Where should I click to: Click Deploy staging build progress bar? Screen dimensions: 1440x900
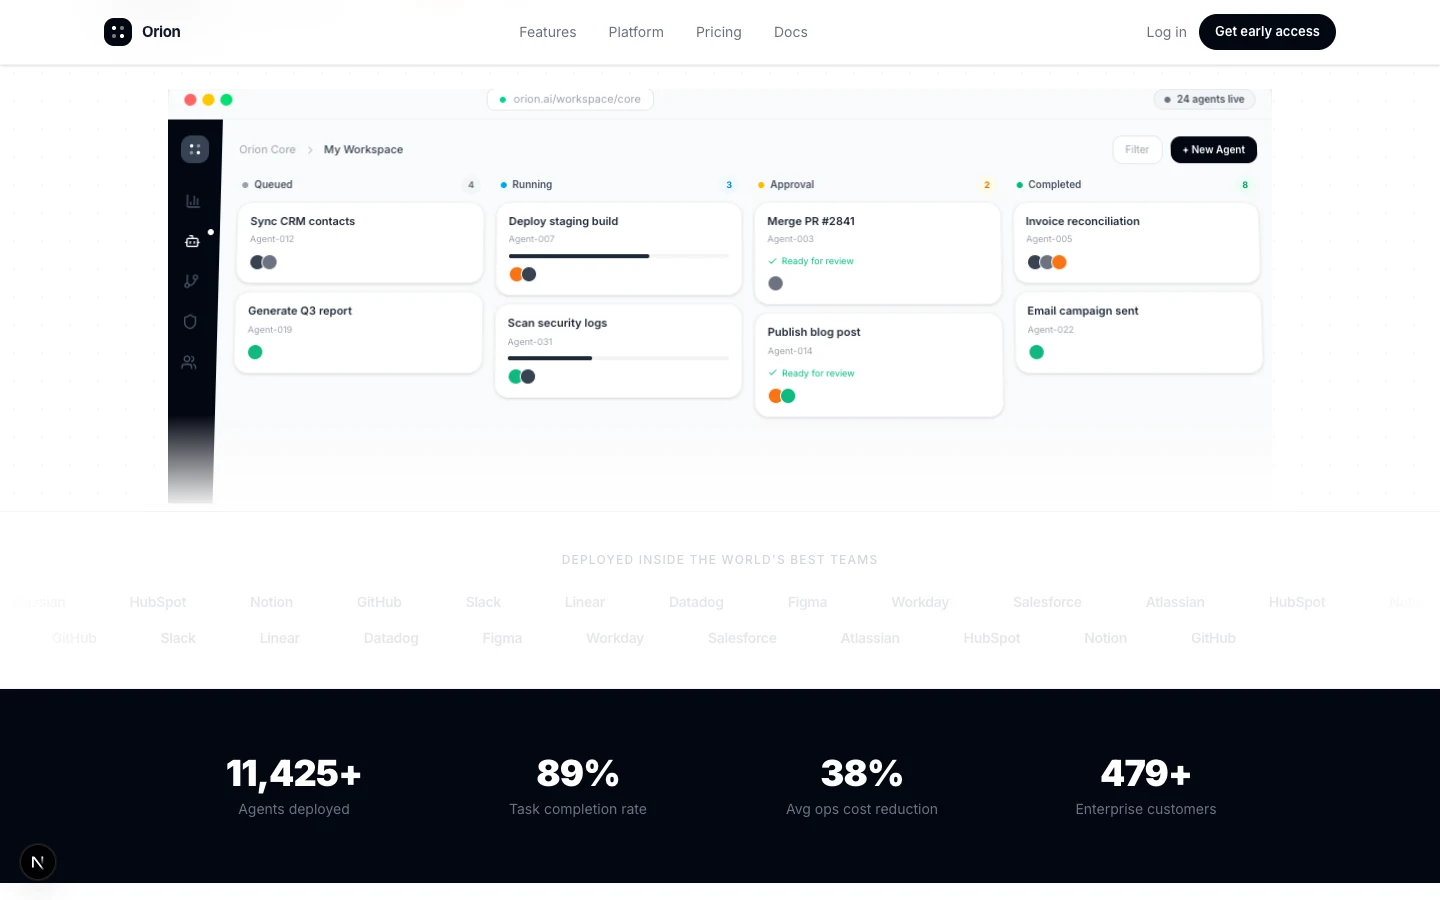coord(618,256)
